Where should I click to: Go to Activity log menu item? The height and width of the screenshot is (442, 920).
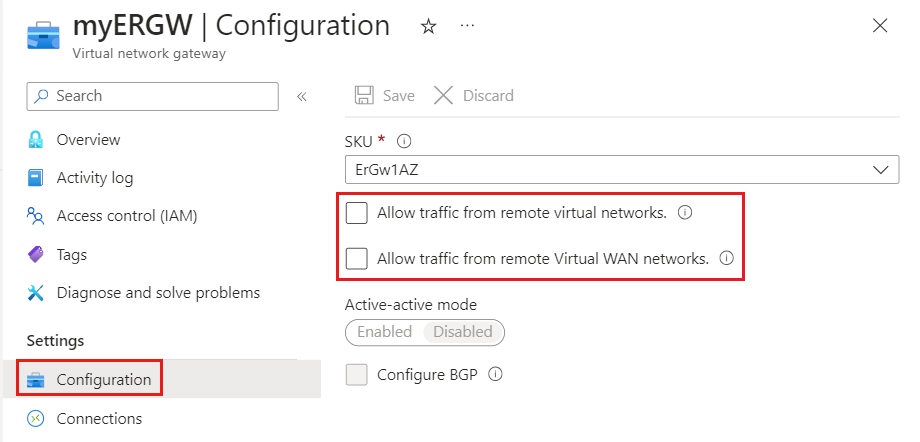coord(94,178)
